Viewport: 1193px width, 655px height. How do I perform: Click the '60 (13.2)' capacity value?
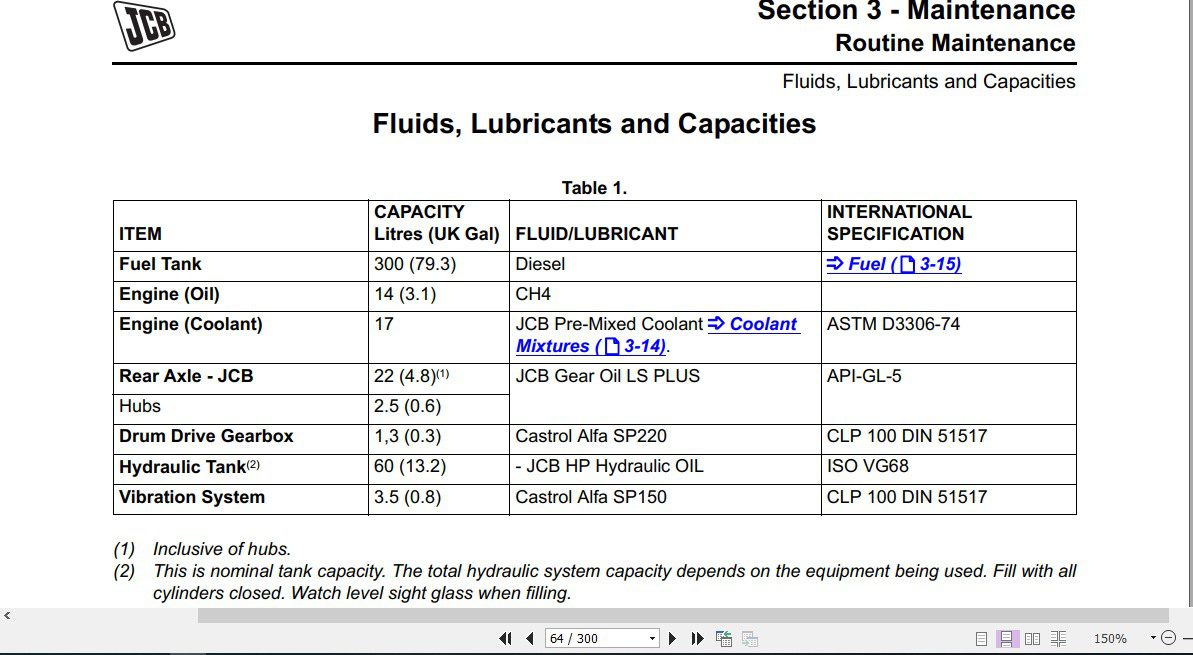[410, 466]
